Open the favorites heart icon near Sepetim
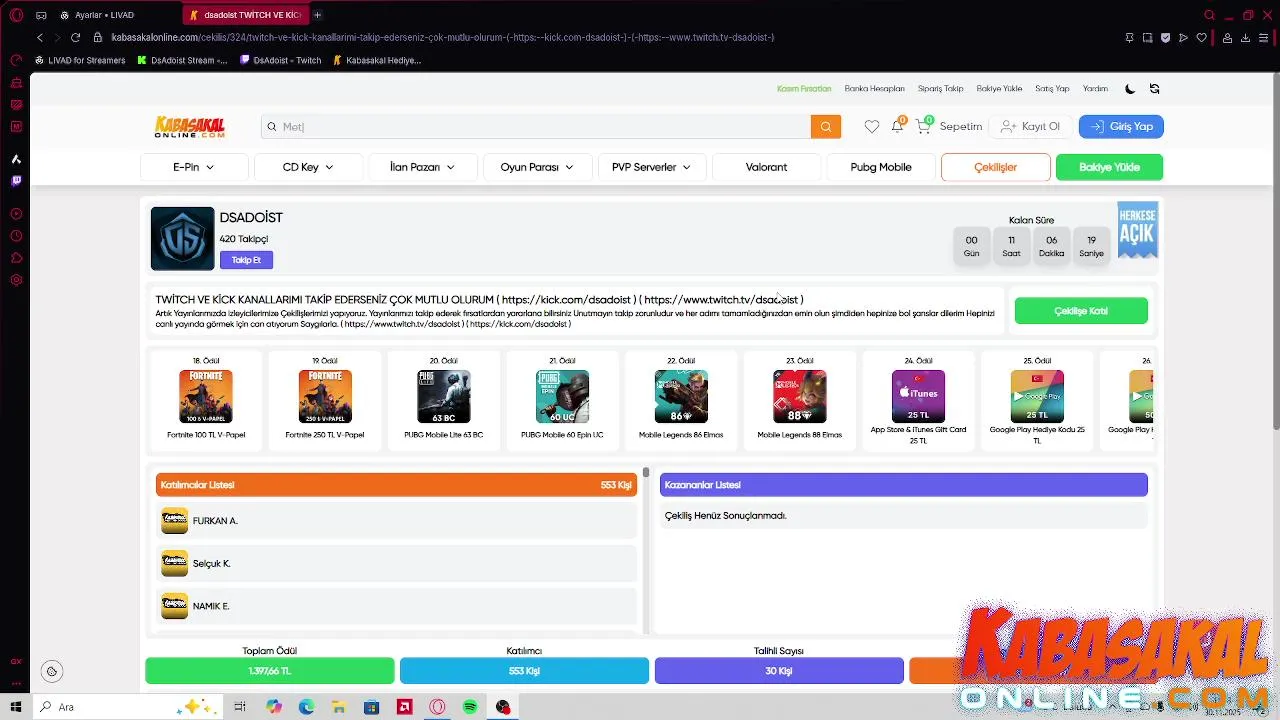 (x=872, y=126)
